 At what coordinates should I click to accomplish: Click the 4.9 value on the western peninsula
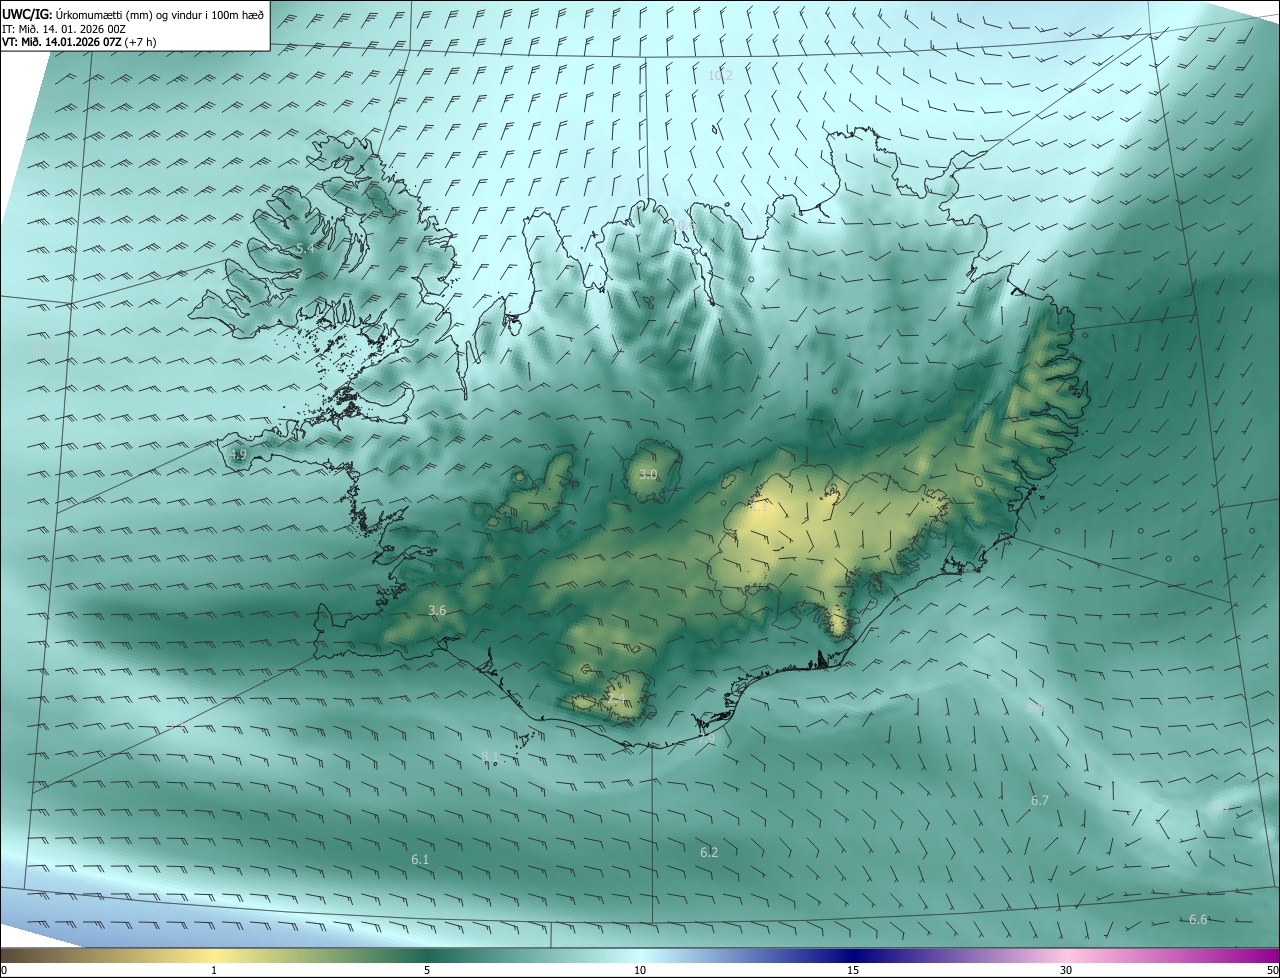pos(238,454)
